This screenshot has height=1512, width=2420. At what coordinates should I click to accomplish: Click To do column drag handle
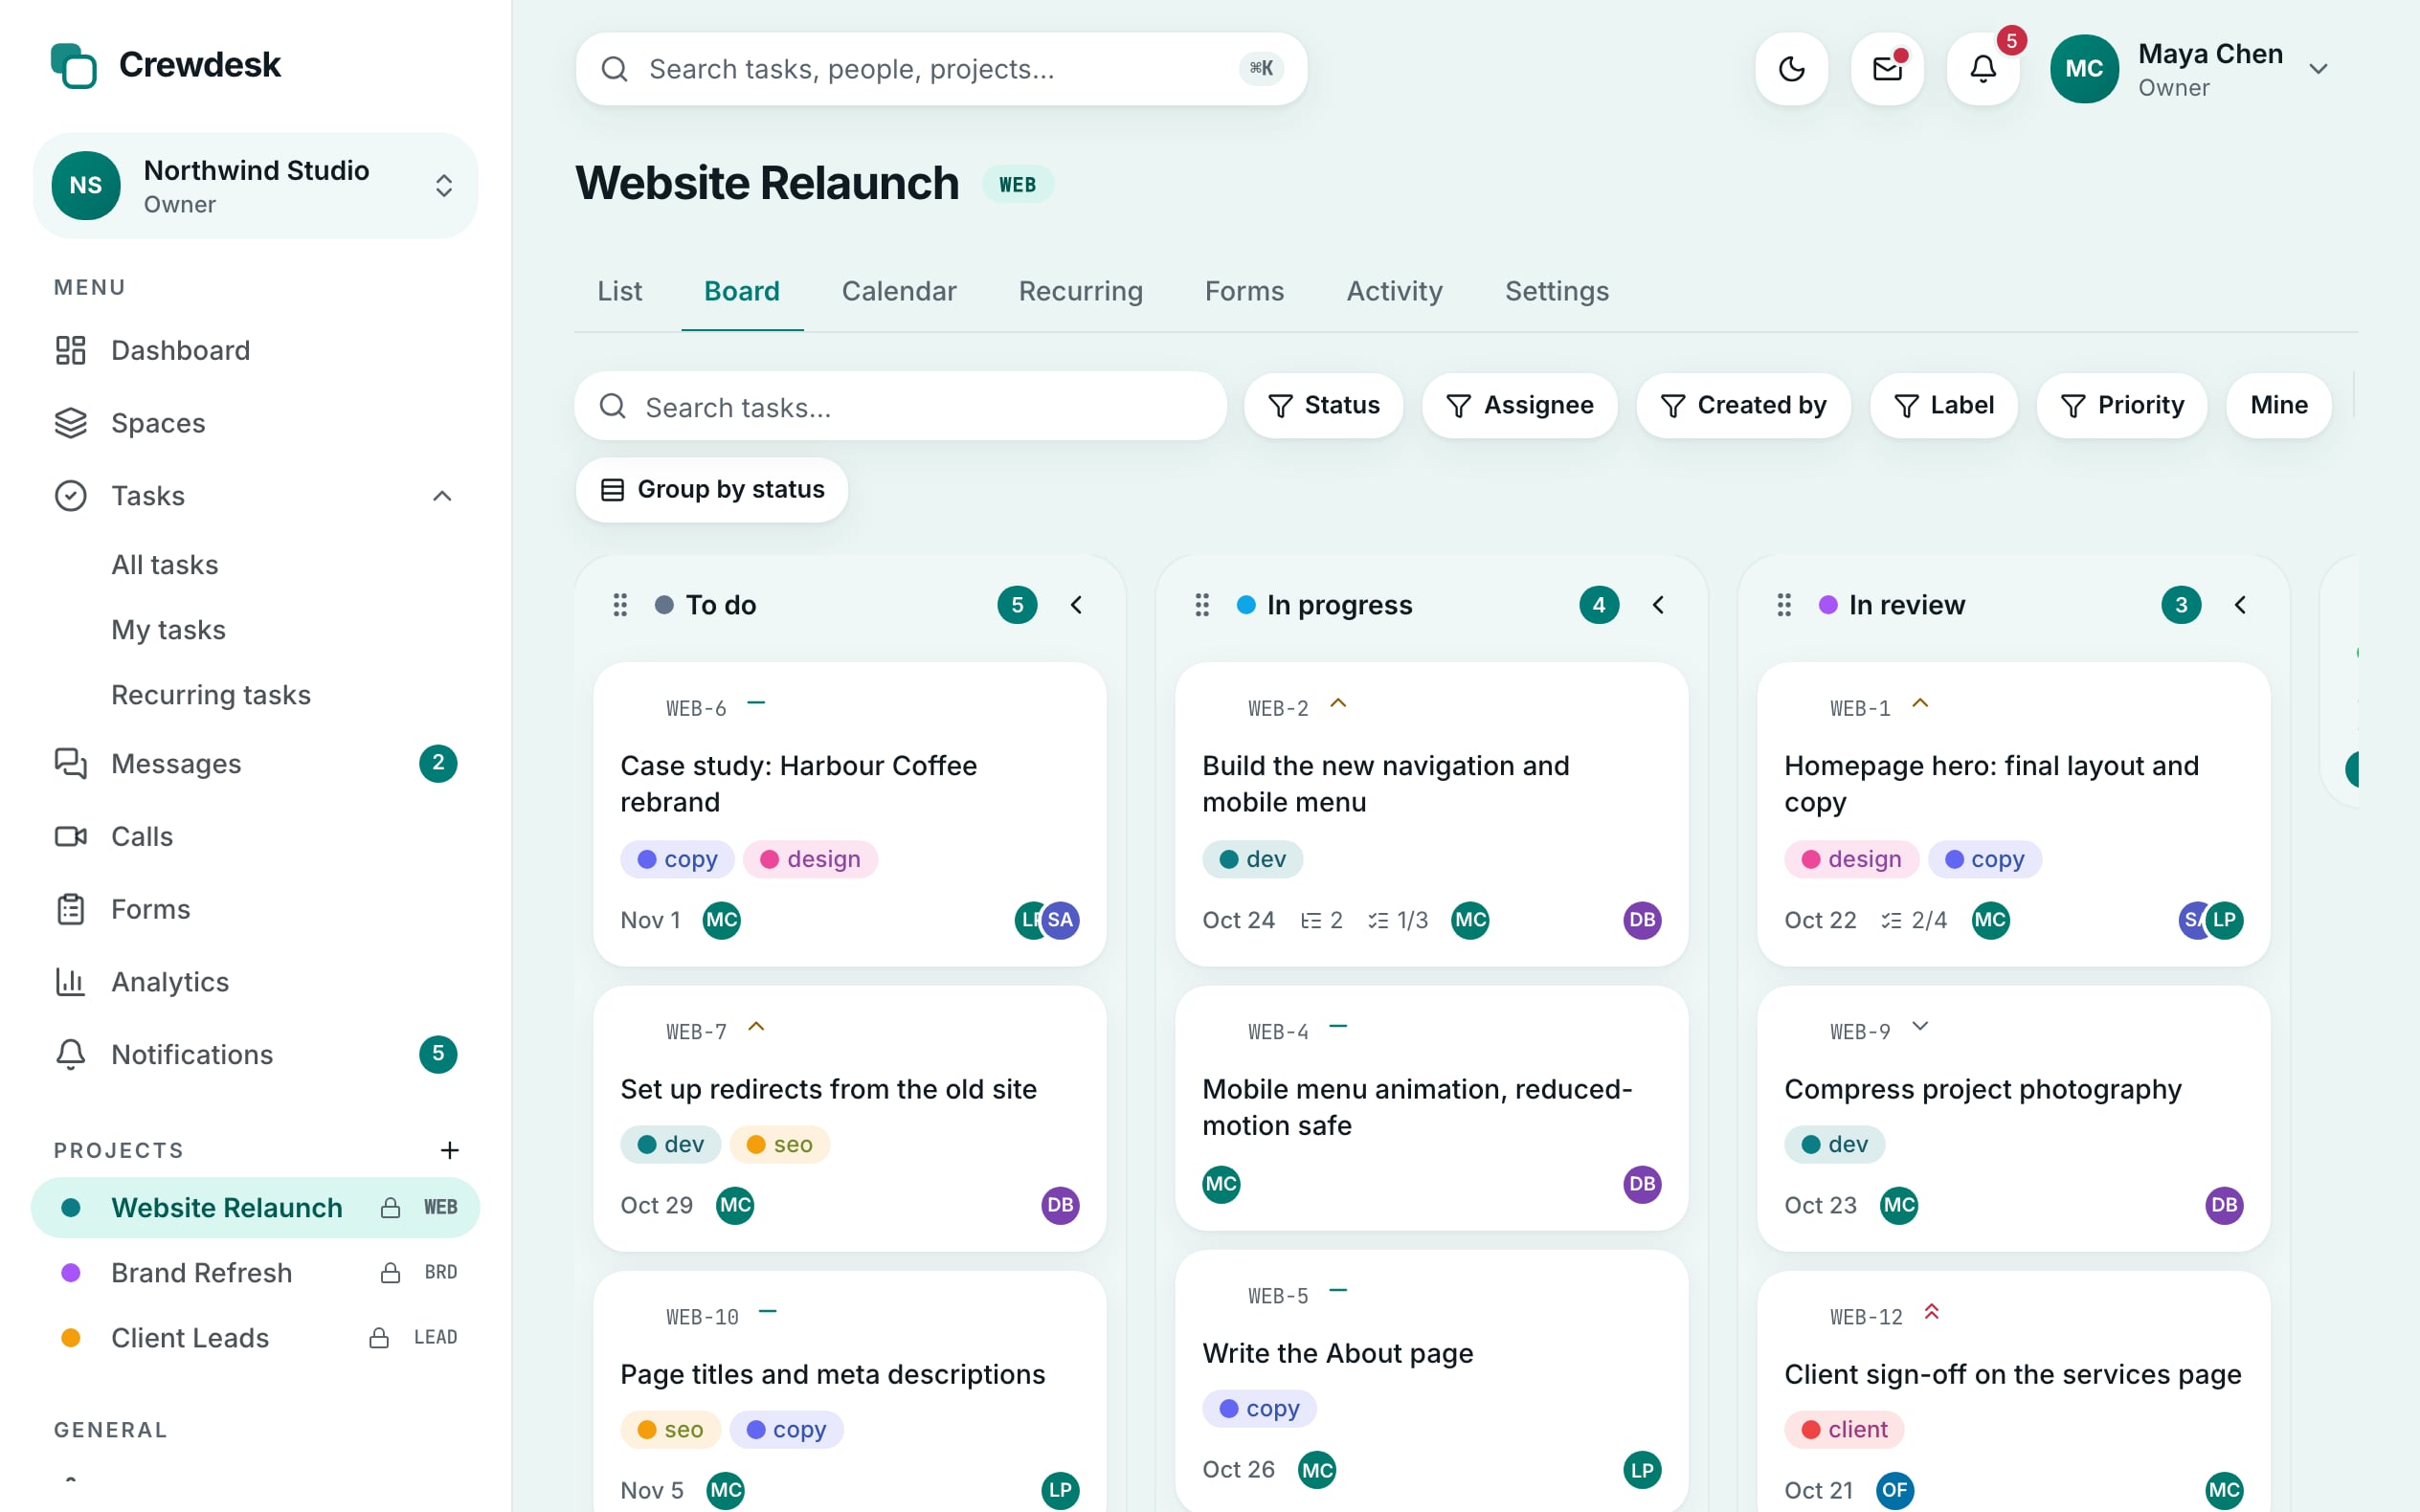tap(620, 605)
